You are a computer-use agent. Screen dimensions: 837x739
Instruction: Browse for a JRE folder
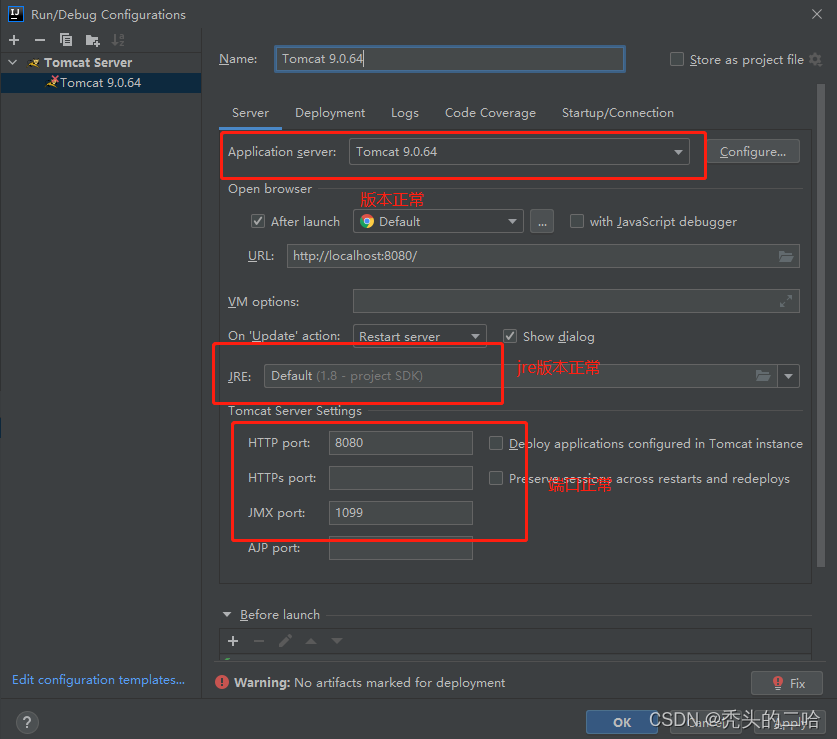coord(763,376)
